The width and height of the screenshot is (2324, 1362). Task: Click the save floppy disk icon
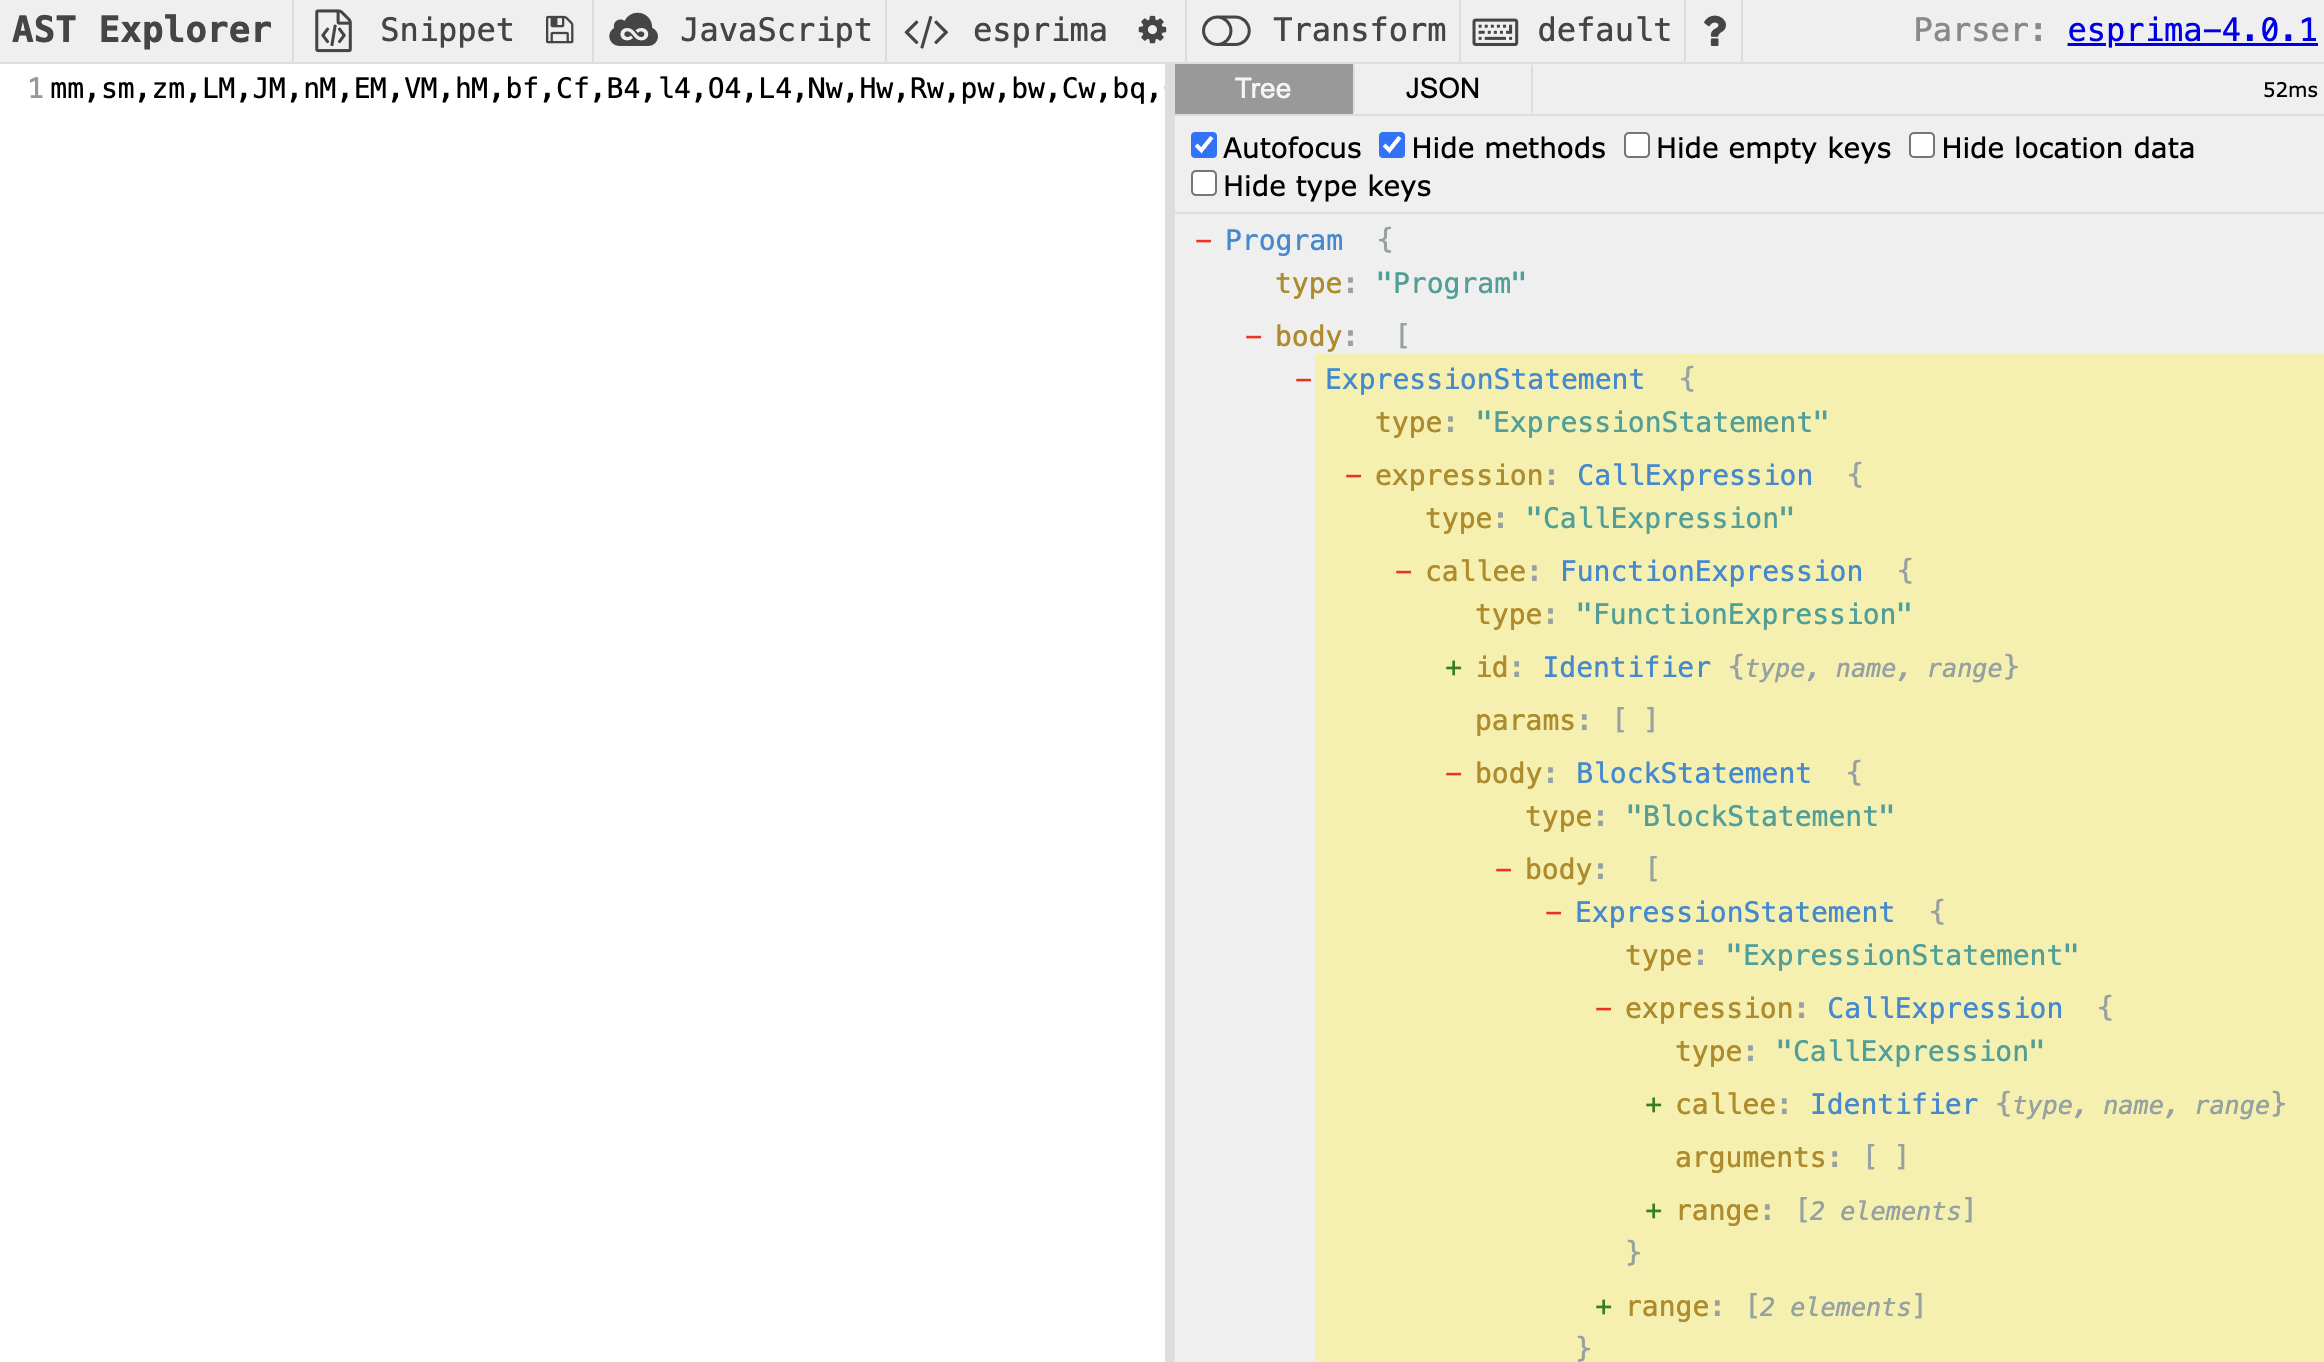[560, 31]
